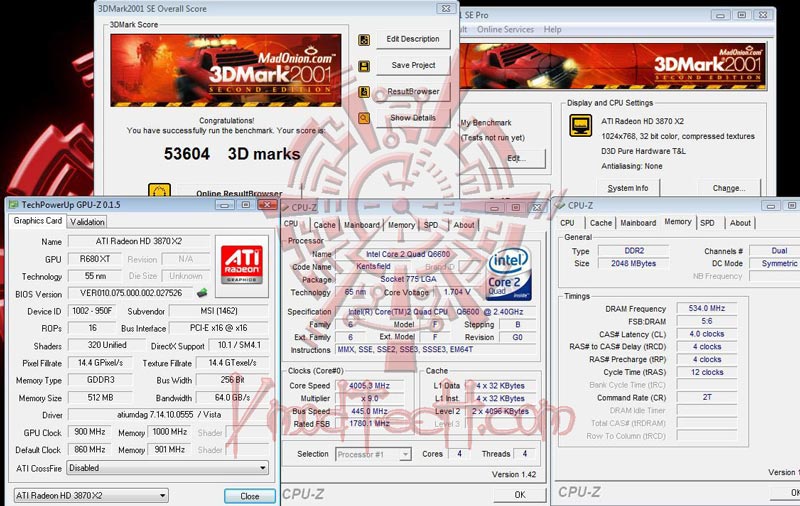Open the ATI CrossFire dropdown showing Disabled
This screenshot has height=506, width=800.
click(167, 468)
